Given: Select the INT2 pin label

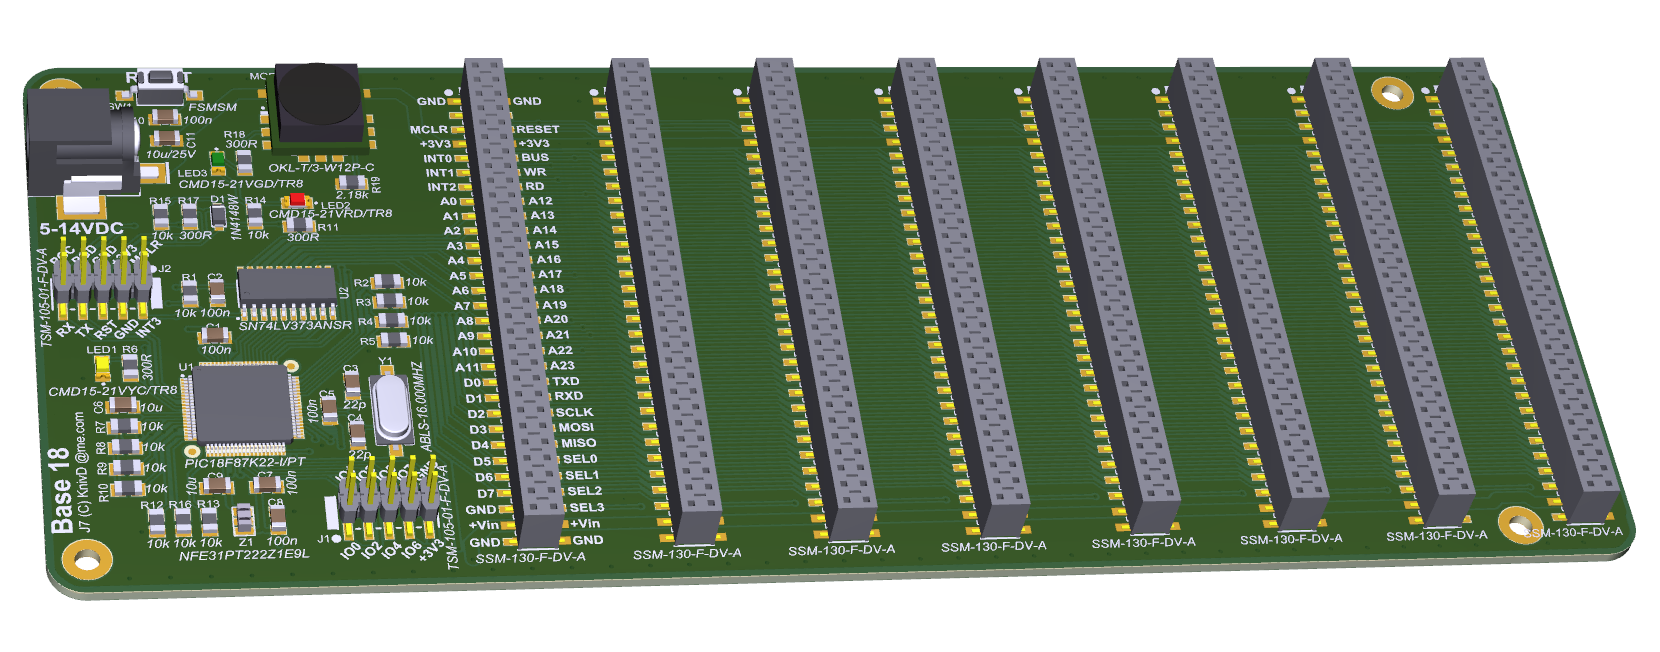Looking at the screenshot, I should click(x=442, y=187).
